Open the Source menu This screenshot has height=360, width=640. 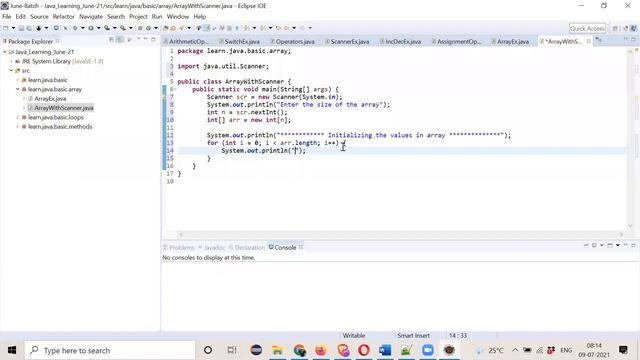point(39,16)
